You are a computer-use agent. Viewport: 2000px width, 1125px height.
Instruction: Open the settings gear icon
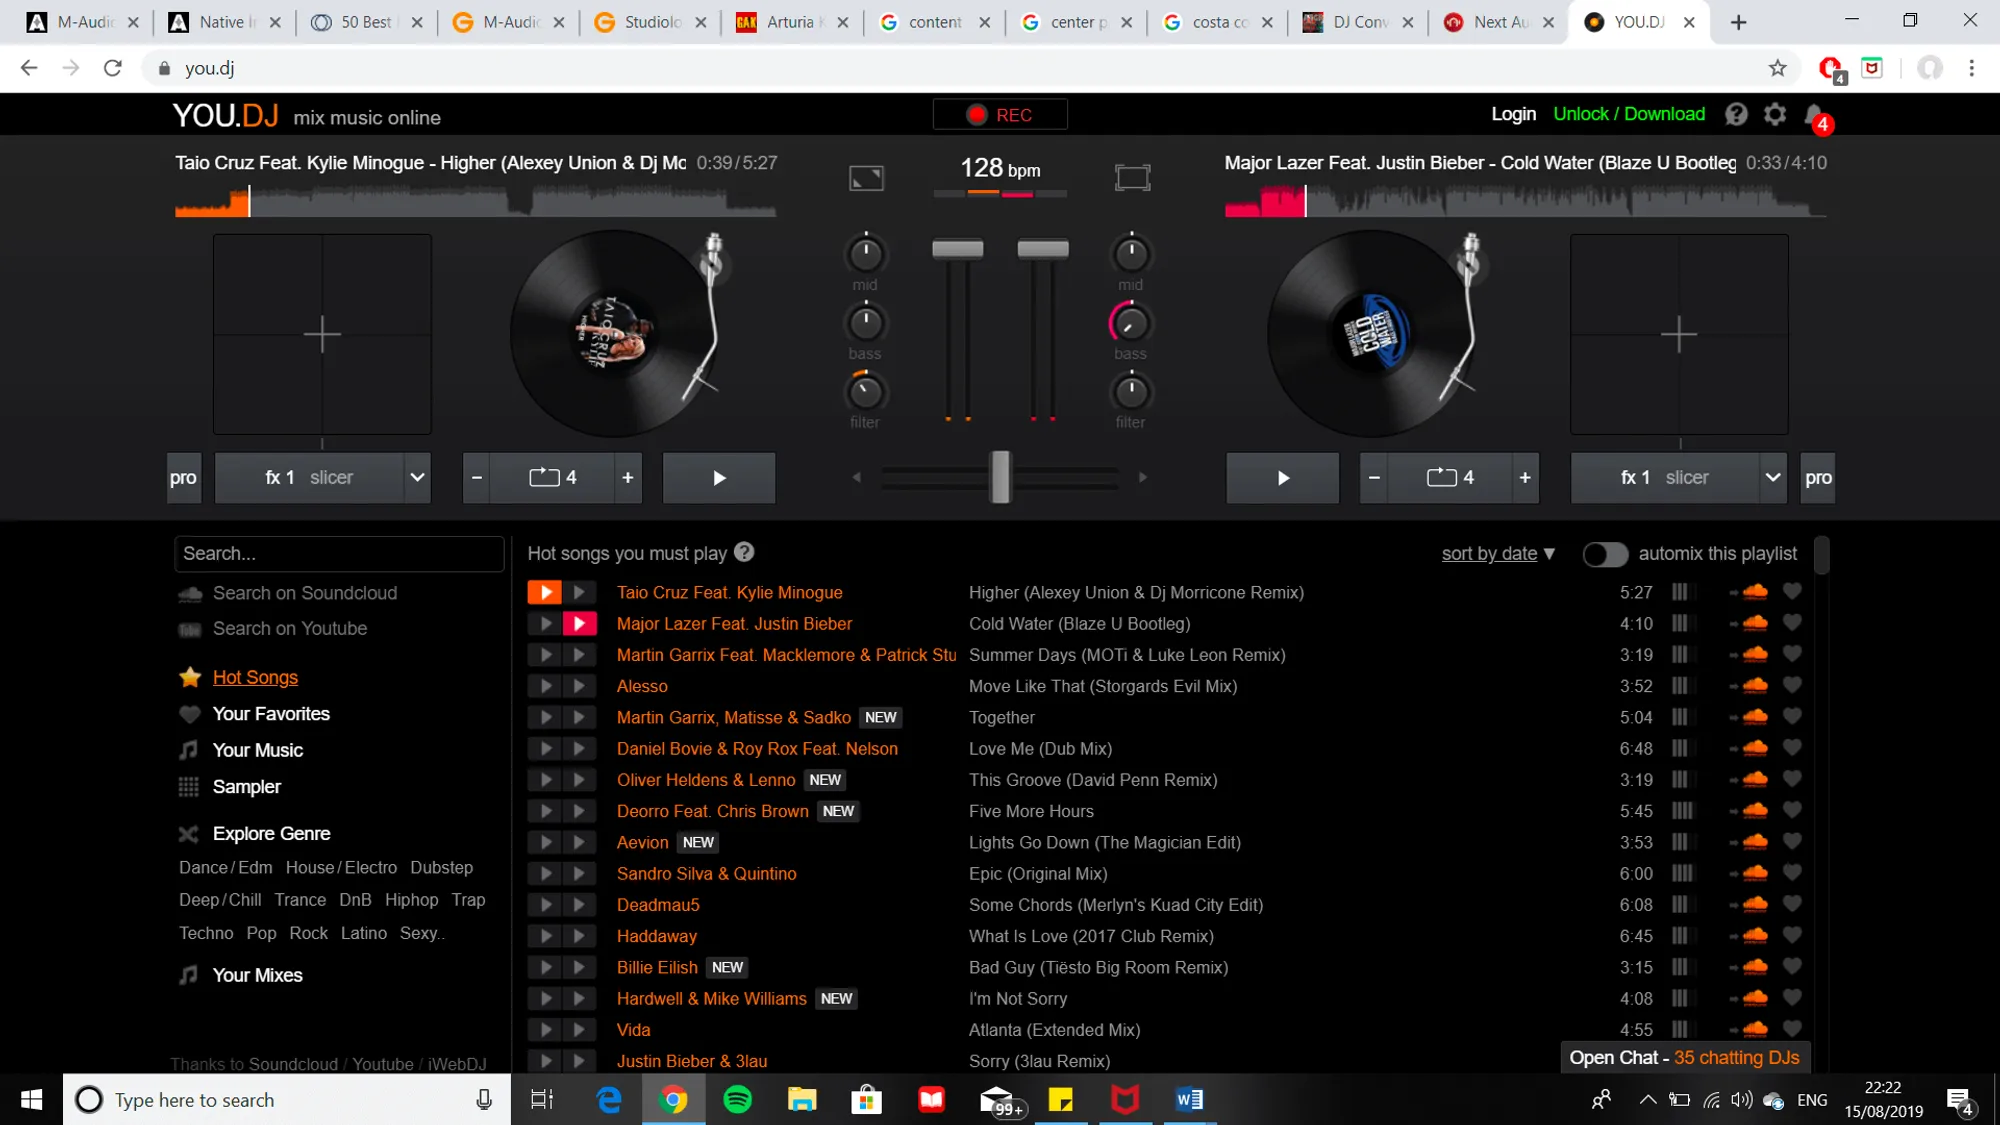(1775, 114)
